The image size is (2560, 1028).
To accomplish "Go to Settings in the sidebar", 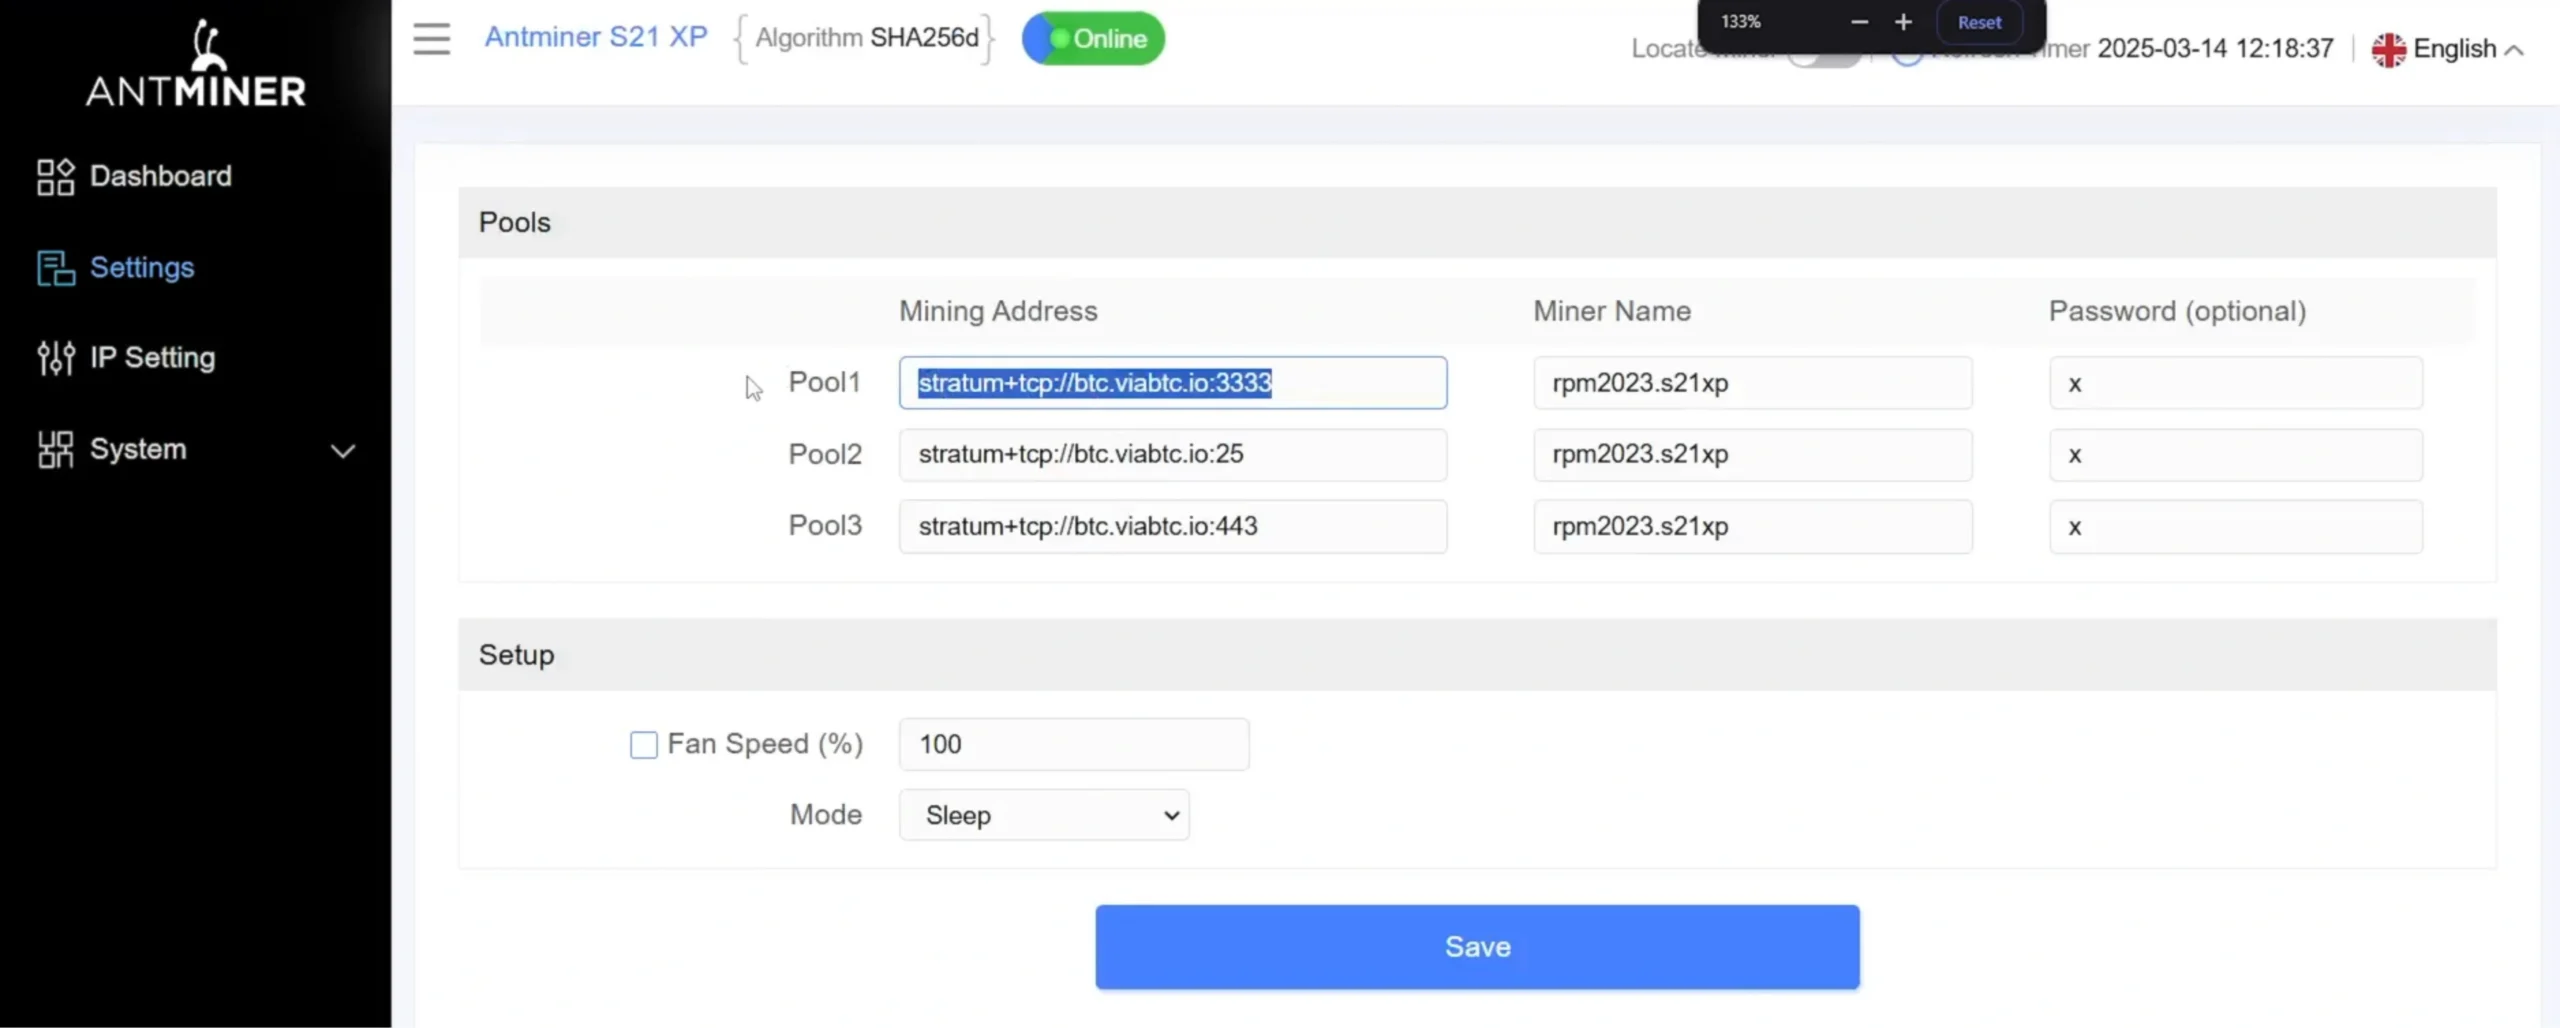I will point(115,267).
